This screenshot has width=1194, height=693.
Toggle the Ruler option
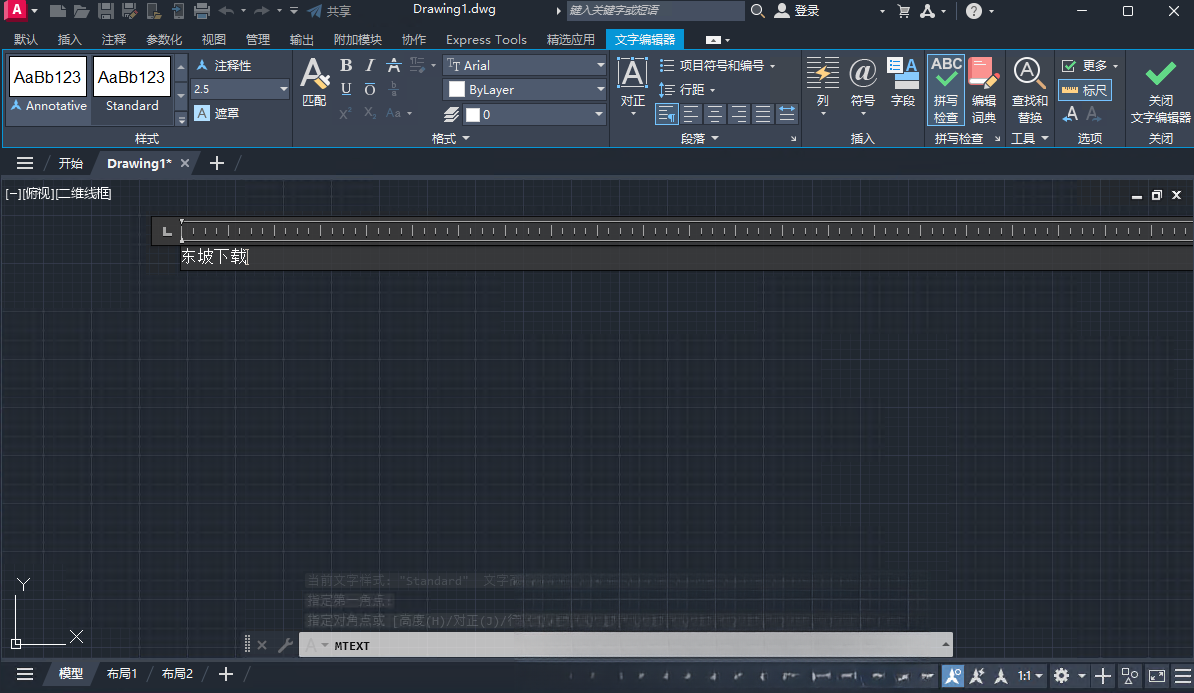tap(1084, 90)
